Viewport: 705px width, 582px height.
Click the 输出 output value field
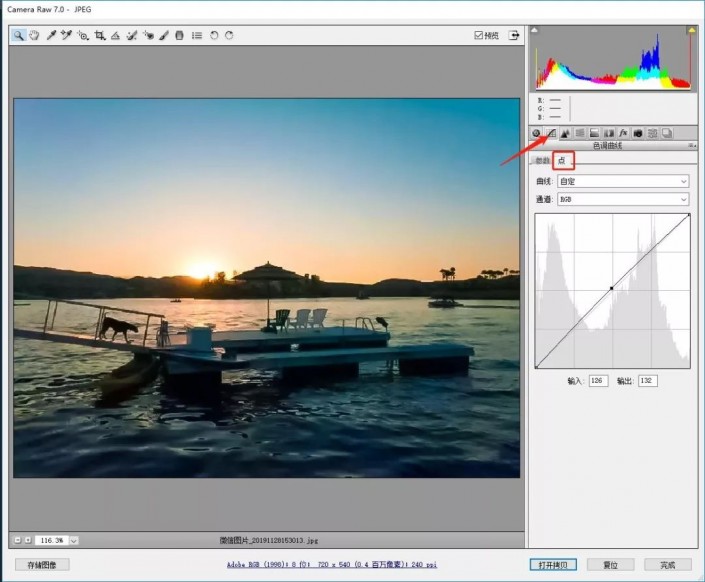point(647,381)
